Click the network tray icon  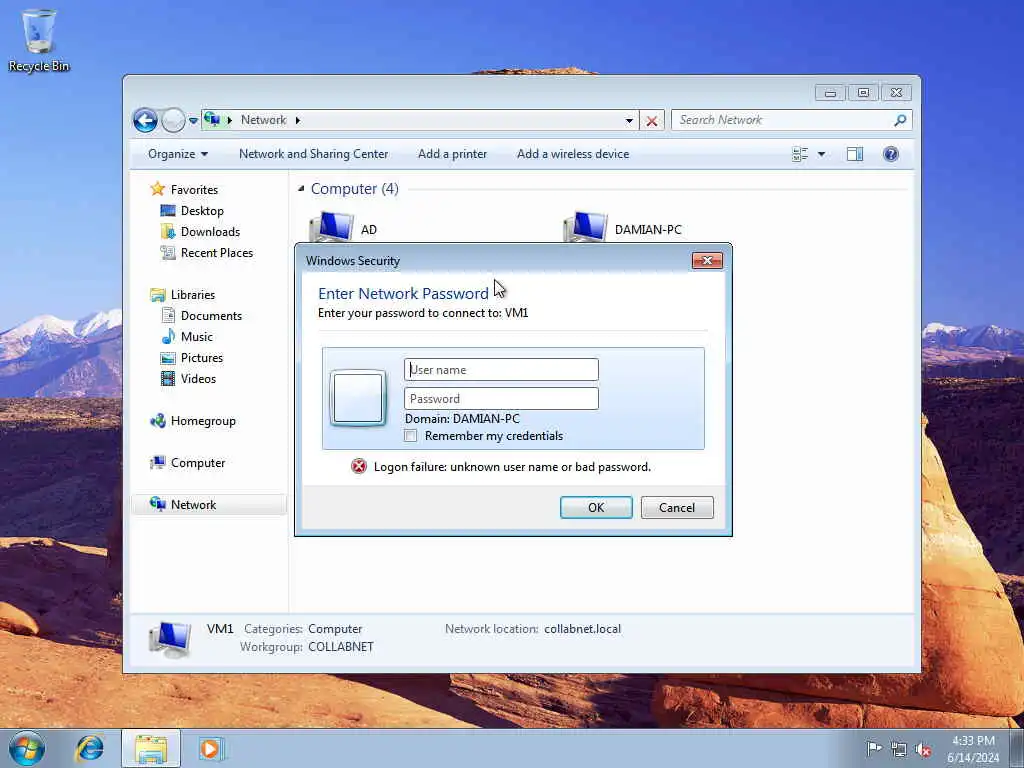(899, 750)
